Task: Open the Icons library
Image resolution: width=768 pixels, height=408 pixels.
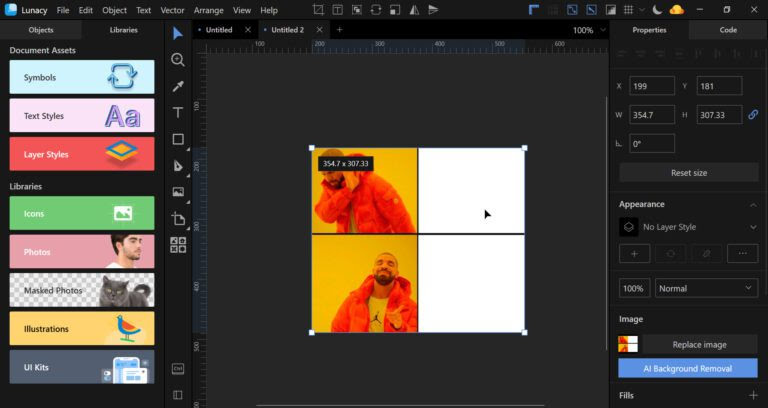Action: click(82, 213)
